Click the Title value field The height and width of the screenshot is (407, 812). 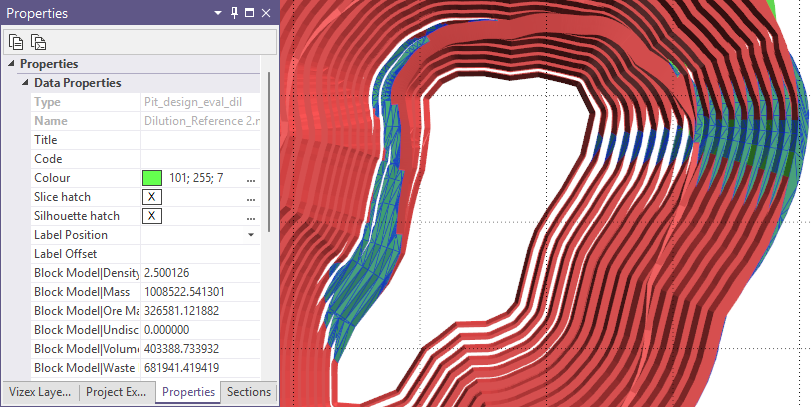coord(200,140)
